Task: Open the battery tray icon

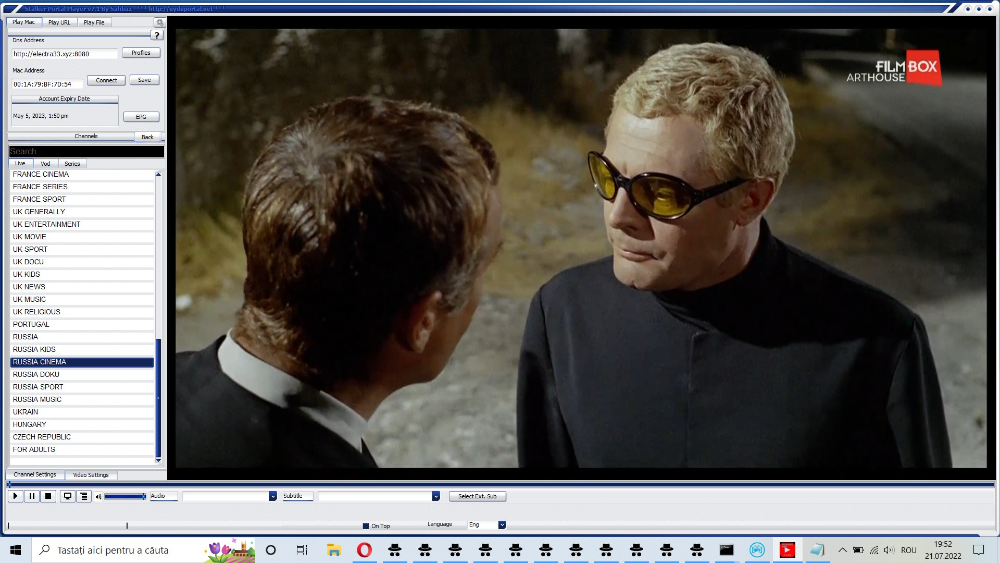Action: (x=858, y=550)
